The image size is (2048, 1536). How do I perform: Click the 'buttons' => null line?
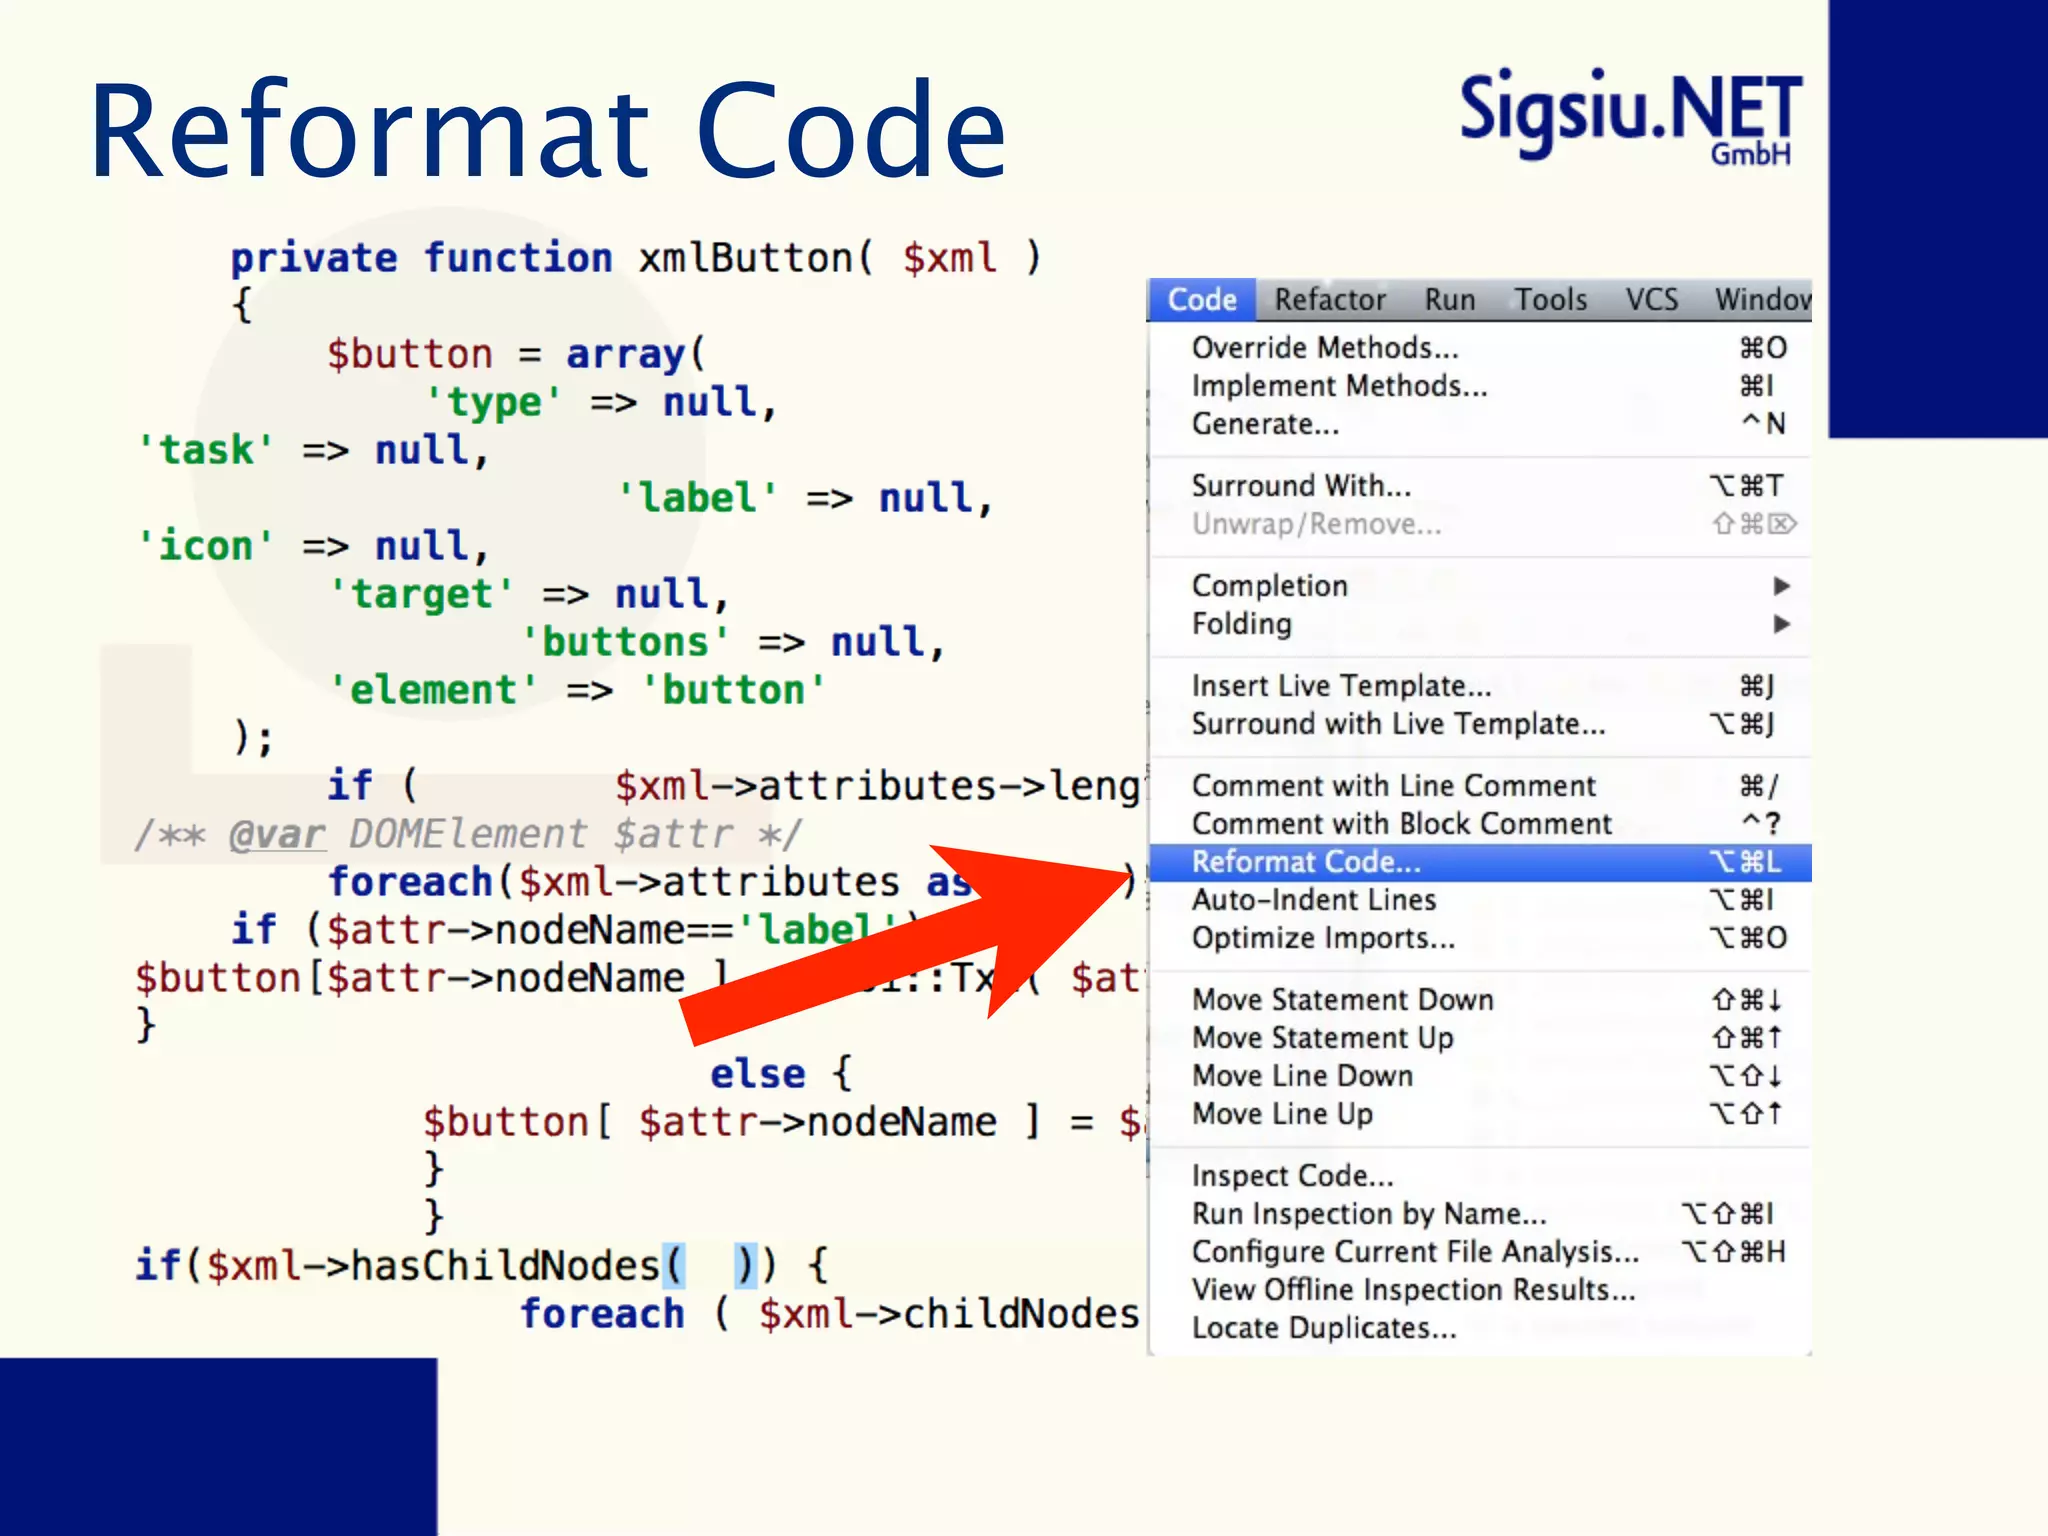click(733, 642)
